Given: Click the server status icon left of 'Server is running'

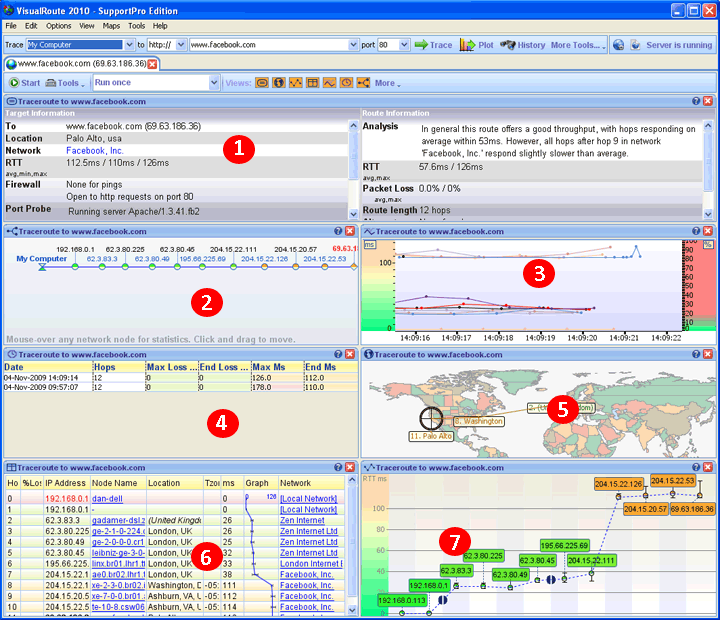Looking at the screenshot, I should pyautogui.click(x=636, y=45).
